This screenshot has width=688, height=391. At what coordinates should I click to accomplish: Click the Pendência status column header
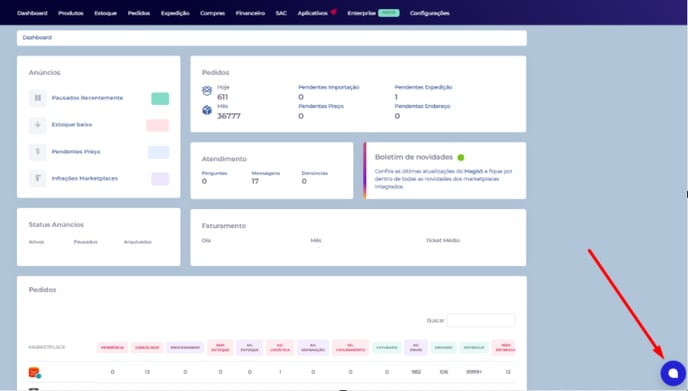(x=112, y=348)
